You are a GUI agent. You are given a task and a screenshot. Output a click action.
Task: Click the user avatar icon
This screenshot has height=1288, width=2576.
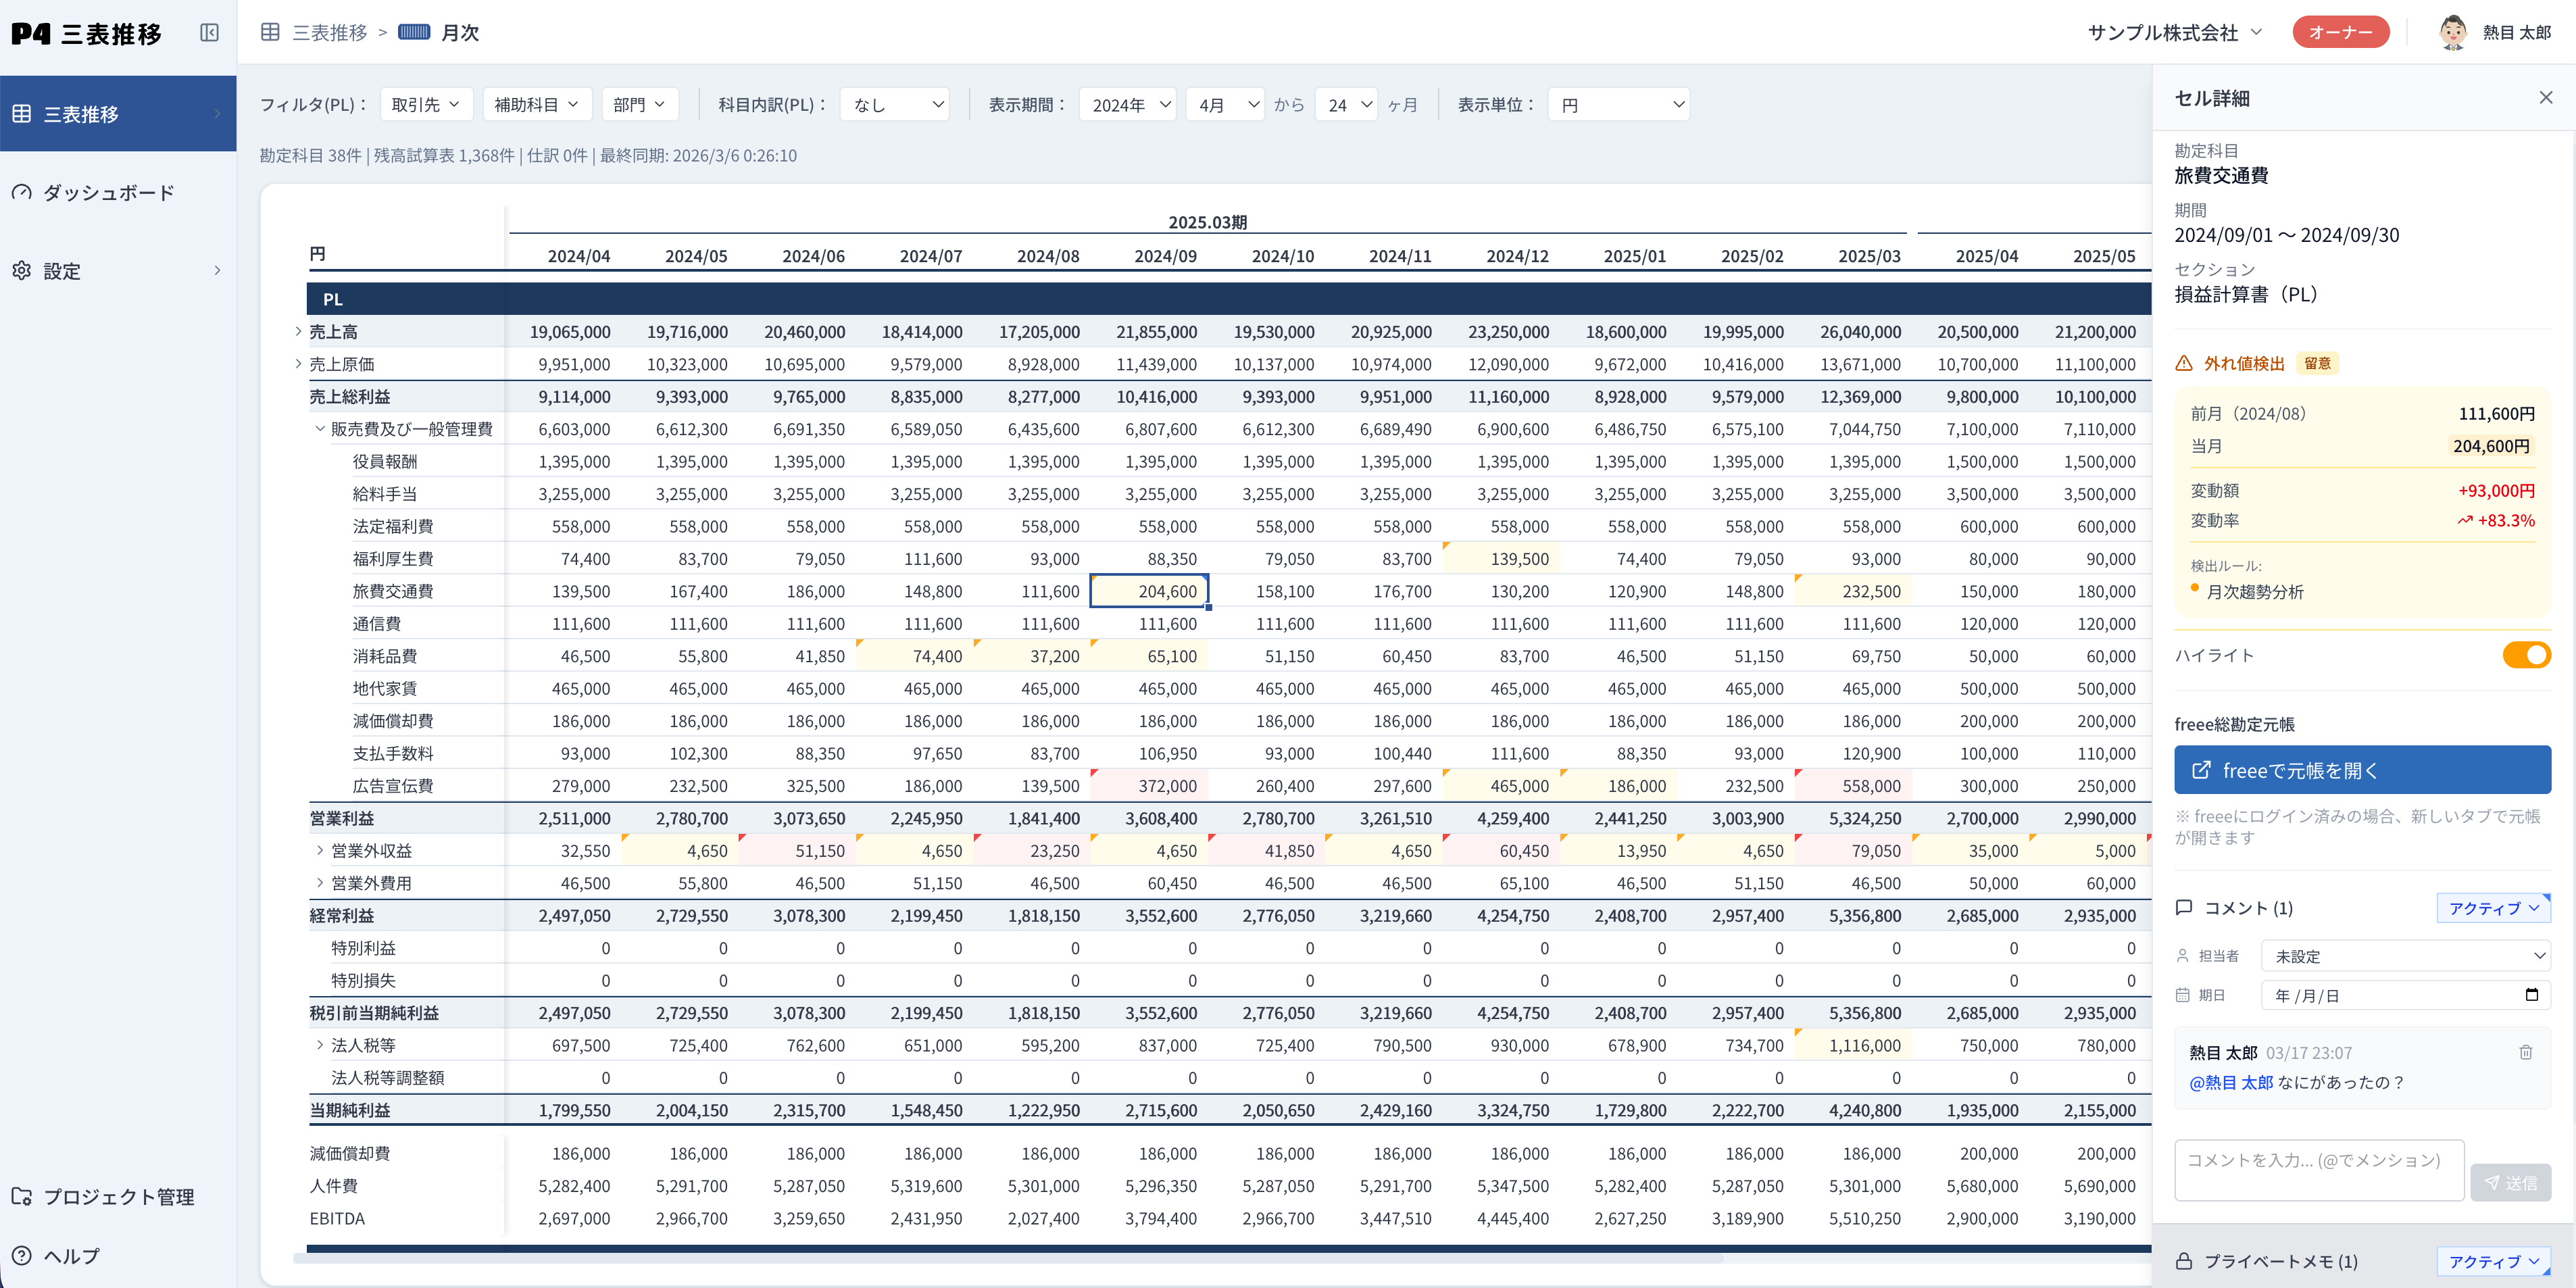(x=2452, y=32)
